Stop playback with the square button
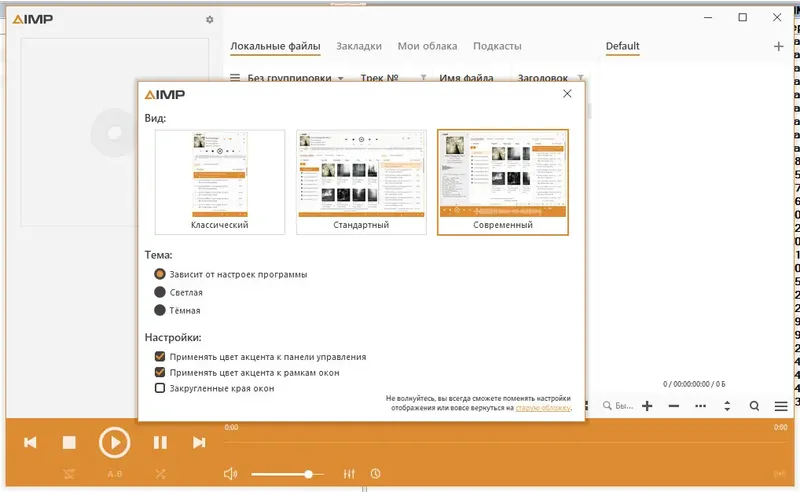This screenshot has height=492, width=800. pos(69,442)
